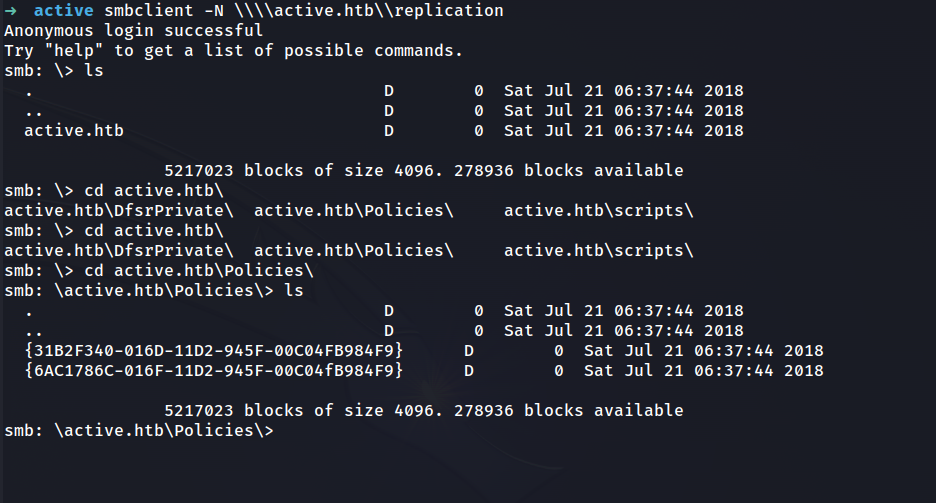Open the {31B2F340-016D-11D2-945F-00C04FB984F9} policy folder entry
936x503 pixels.
pyautogui.click(x=213, y=351)
